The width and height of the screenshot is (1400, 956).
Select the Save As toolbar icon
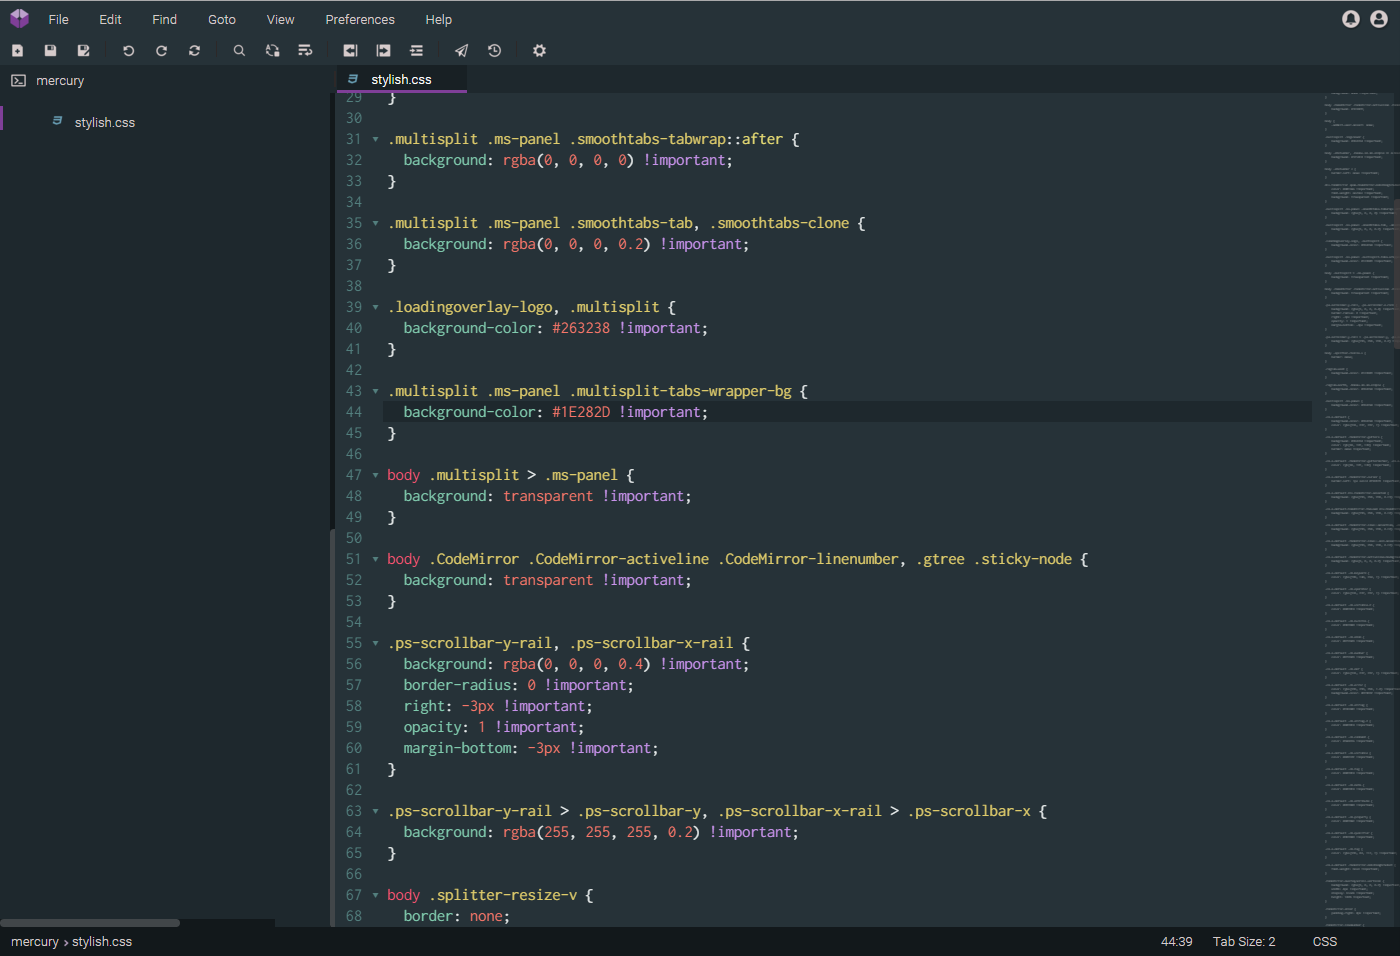(x=84, y=50)
